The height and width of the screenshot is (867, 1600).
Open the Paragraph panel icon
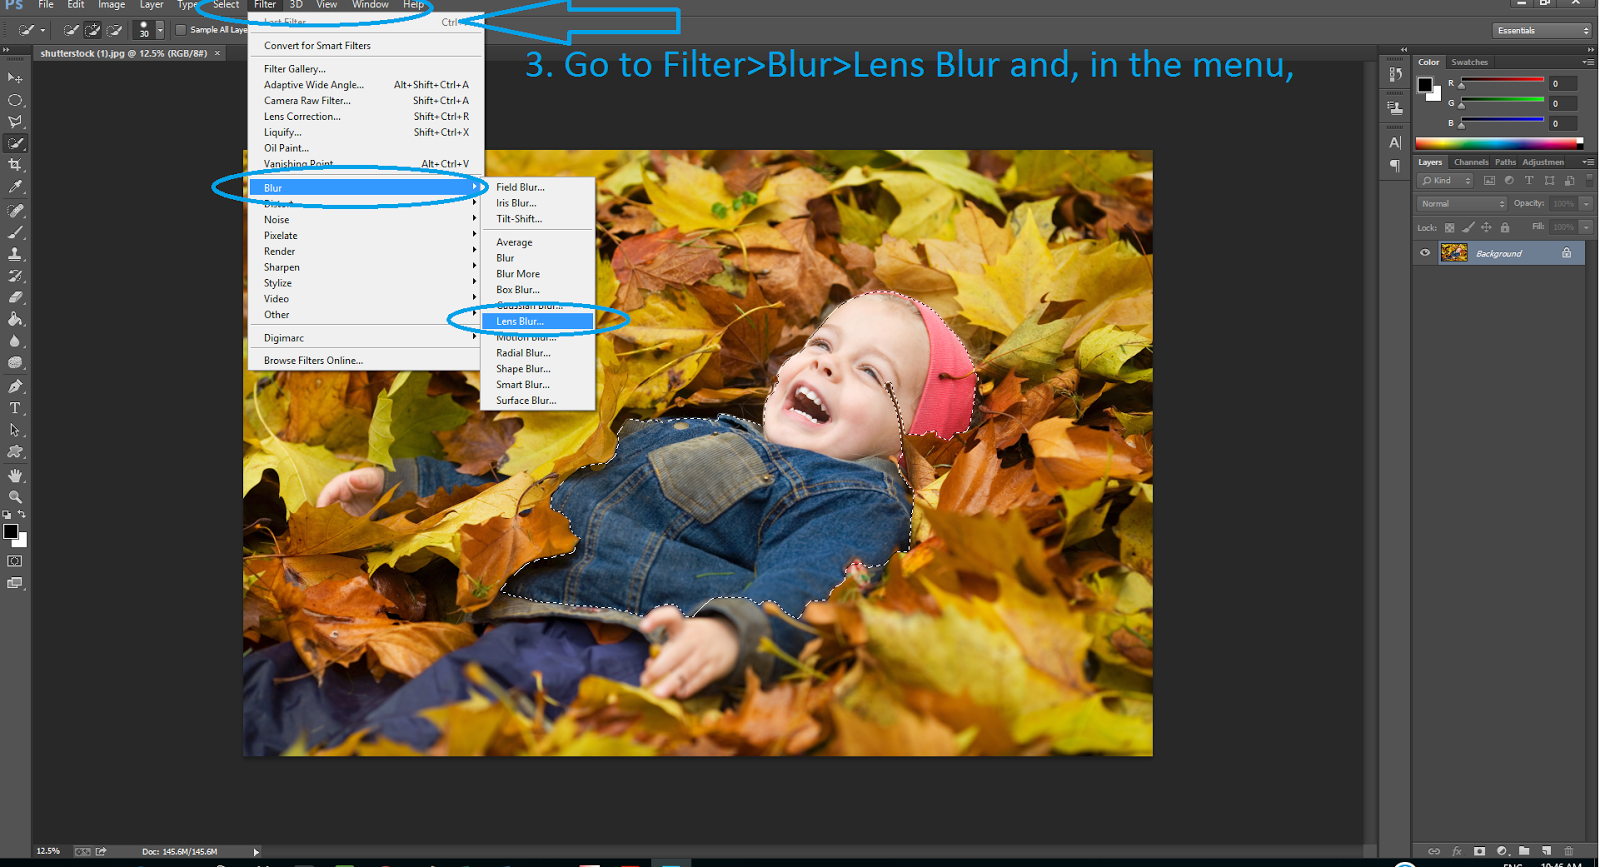(x=1395, y=166)
